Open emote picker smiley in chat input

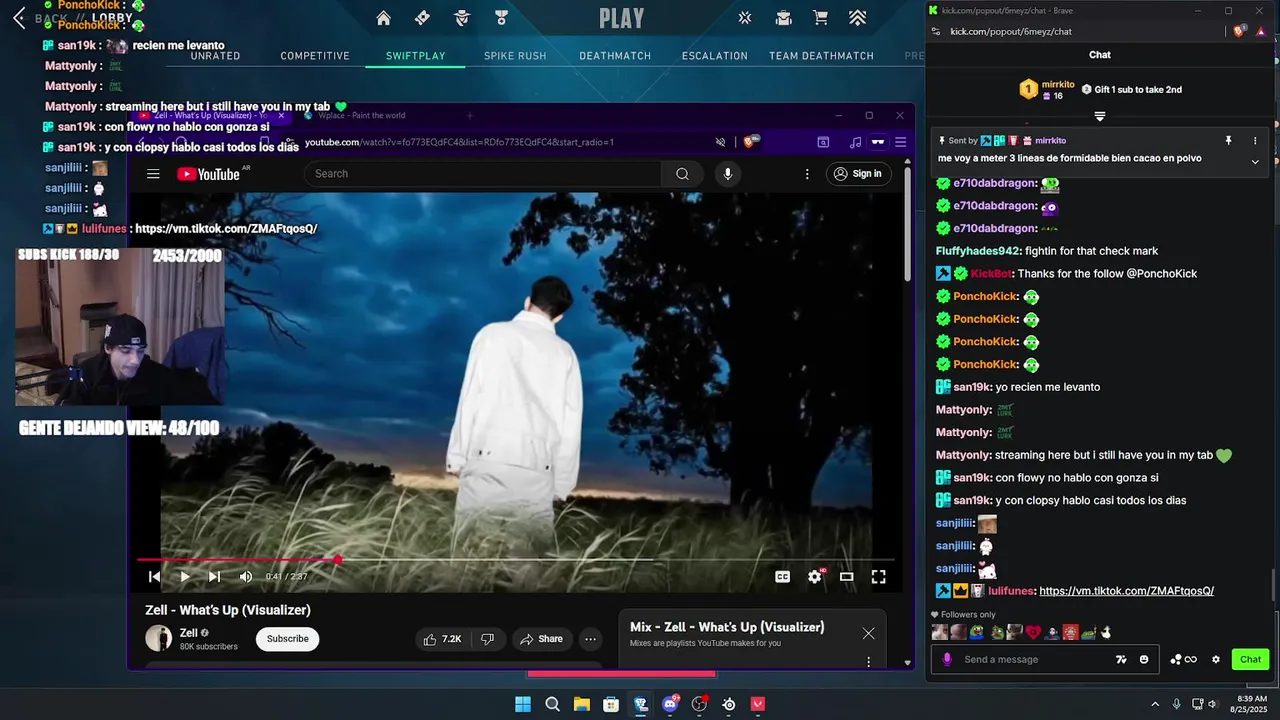coord(1144,659)
